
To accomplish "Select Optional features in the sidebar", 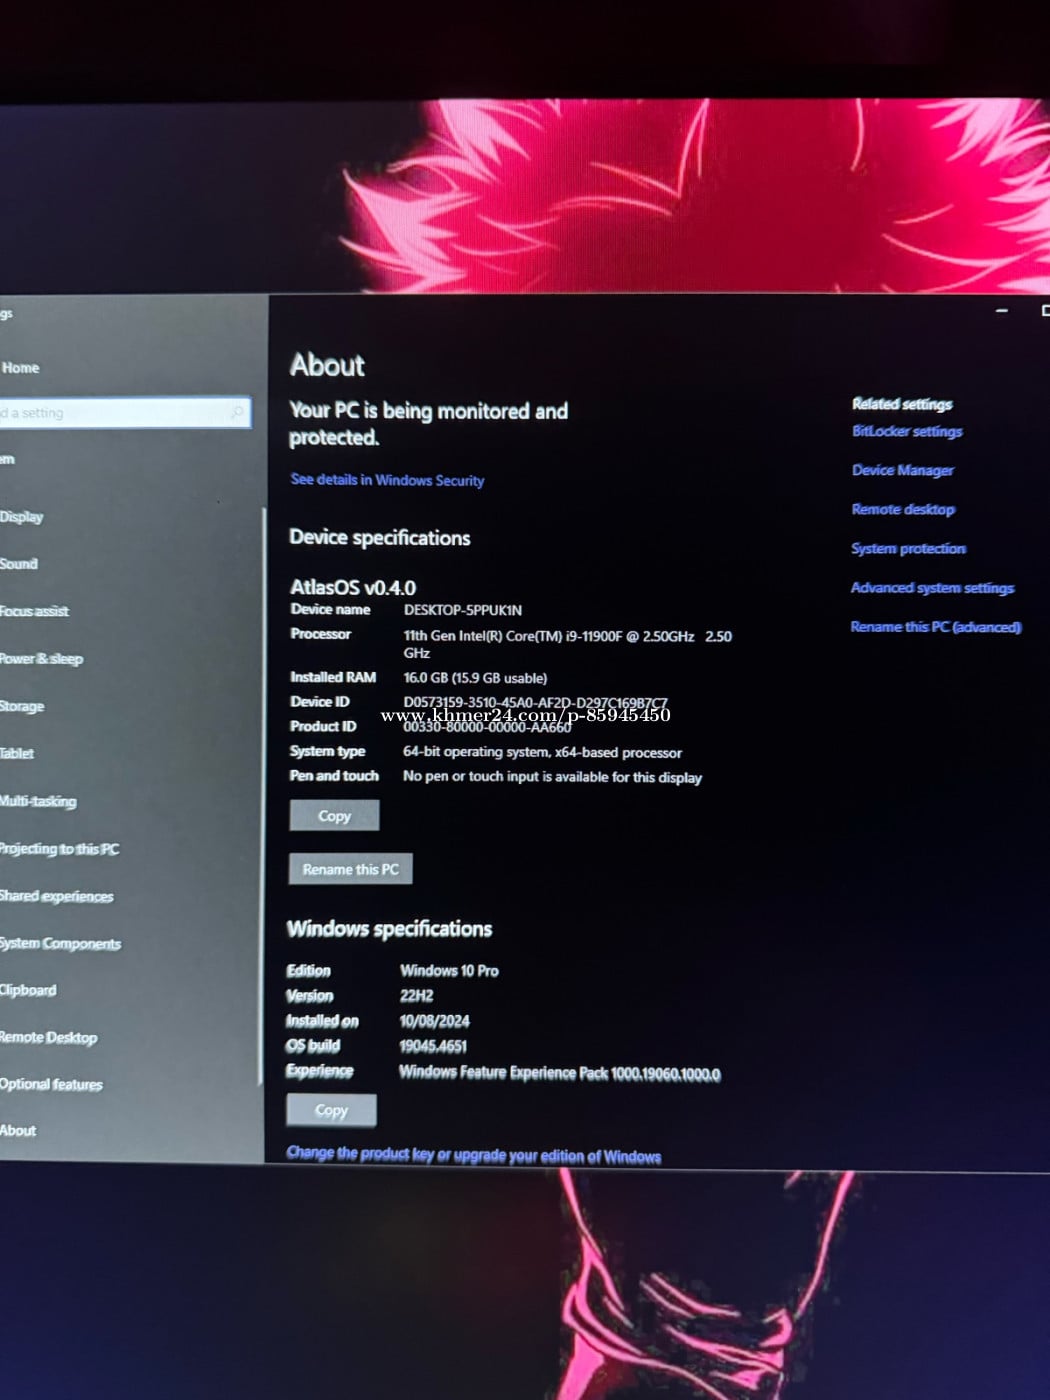I will (52, 1084).
